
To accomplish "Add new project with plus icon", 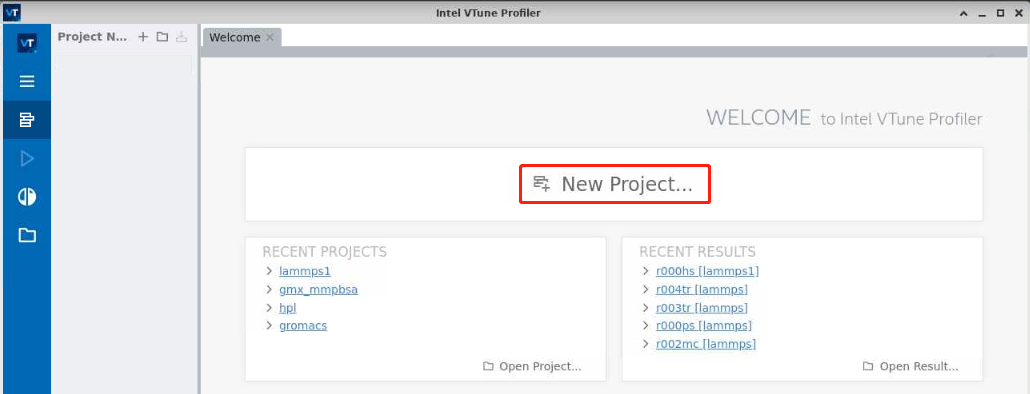I will (x=143, y=37).
